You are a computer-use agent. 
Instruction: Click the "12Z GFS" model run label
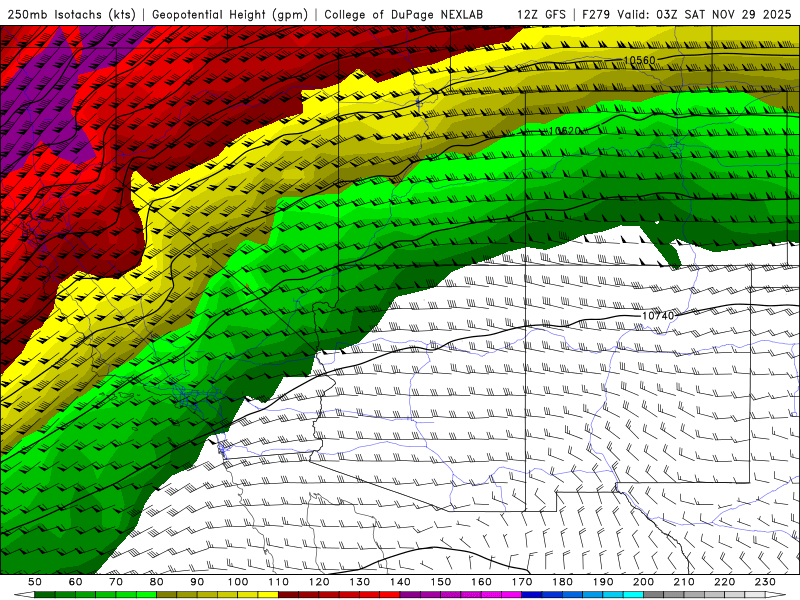[x=541, y=14]
